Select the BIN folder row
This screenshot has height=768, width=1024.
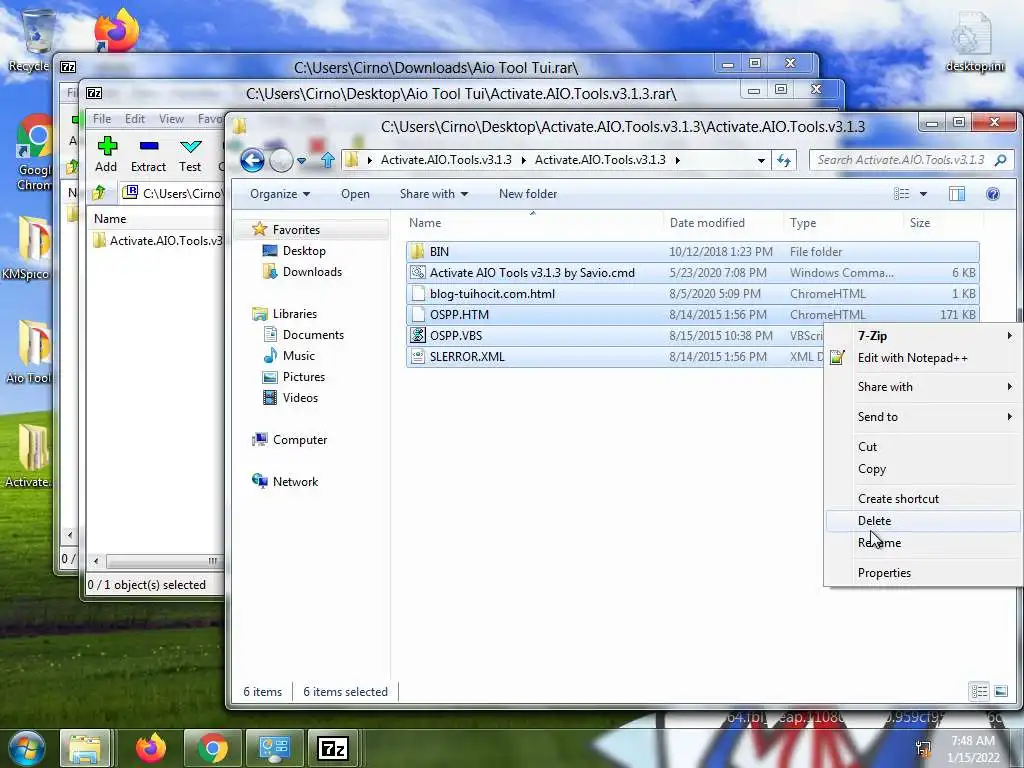coord(692,251)
